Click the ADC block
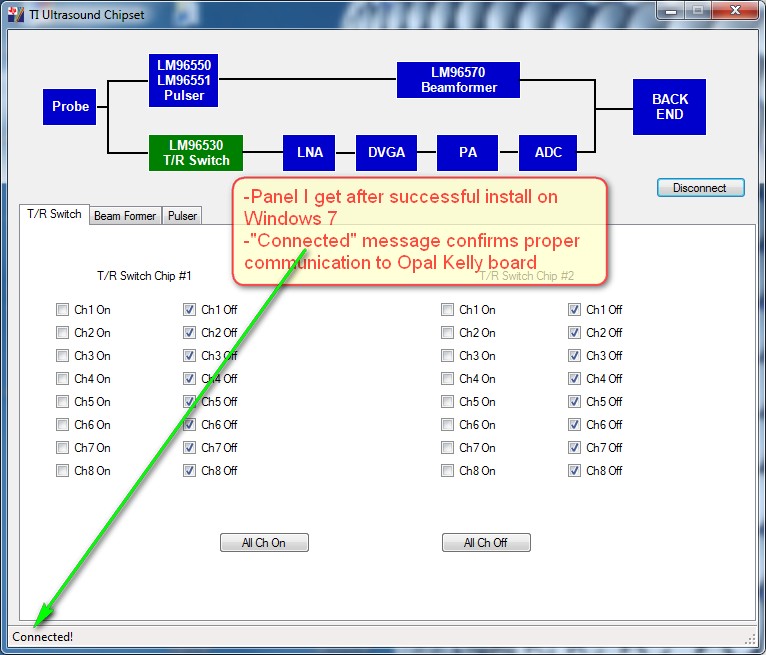Viewport: 766px width, 655px height. coord(548,152)
